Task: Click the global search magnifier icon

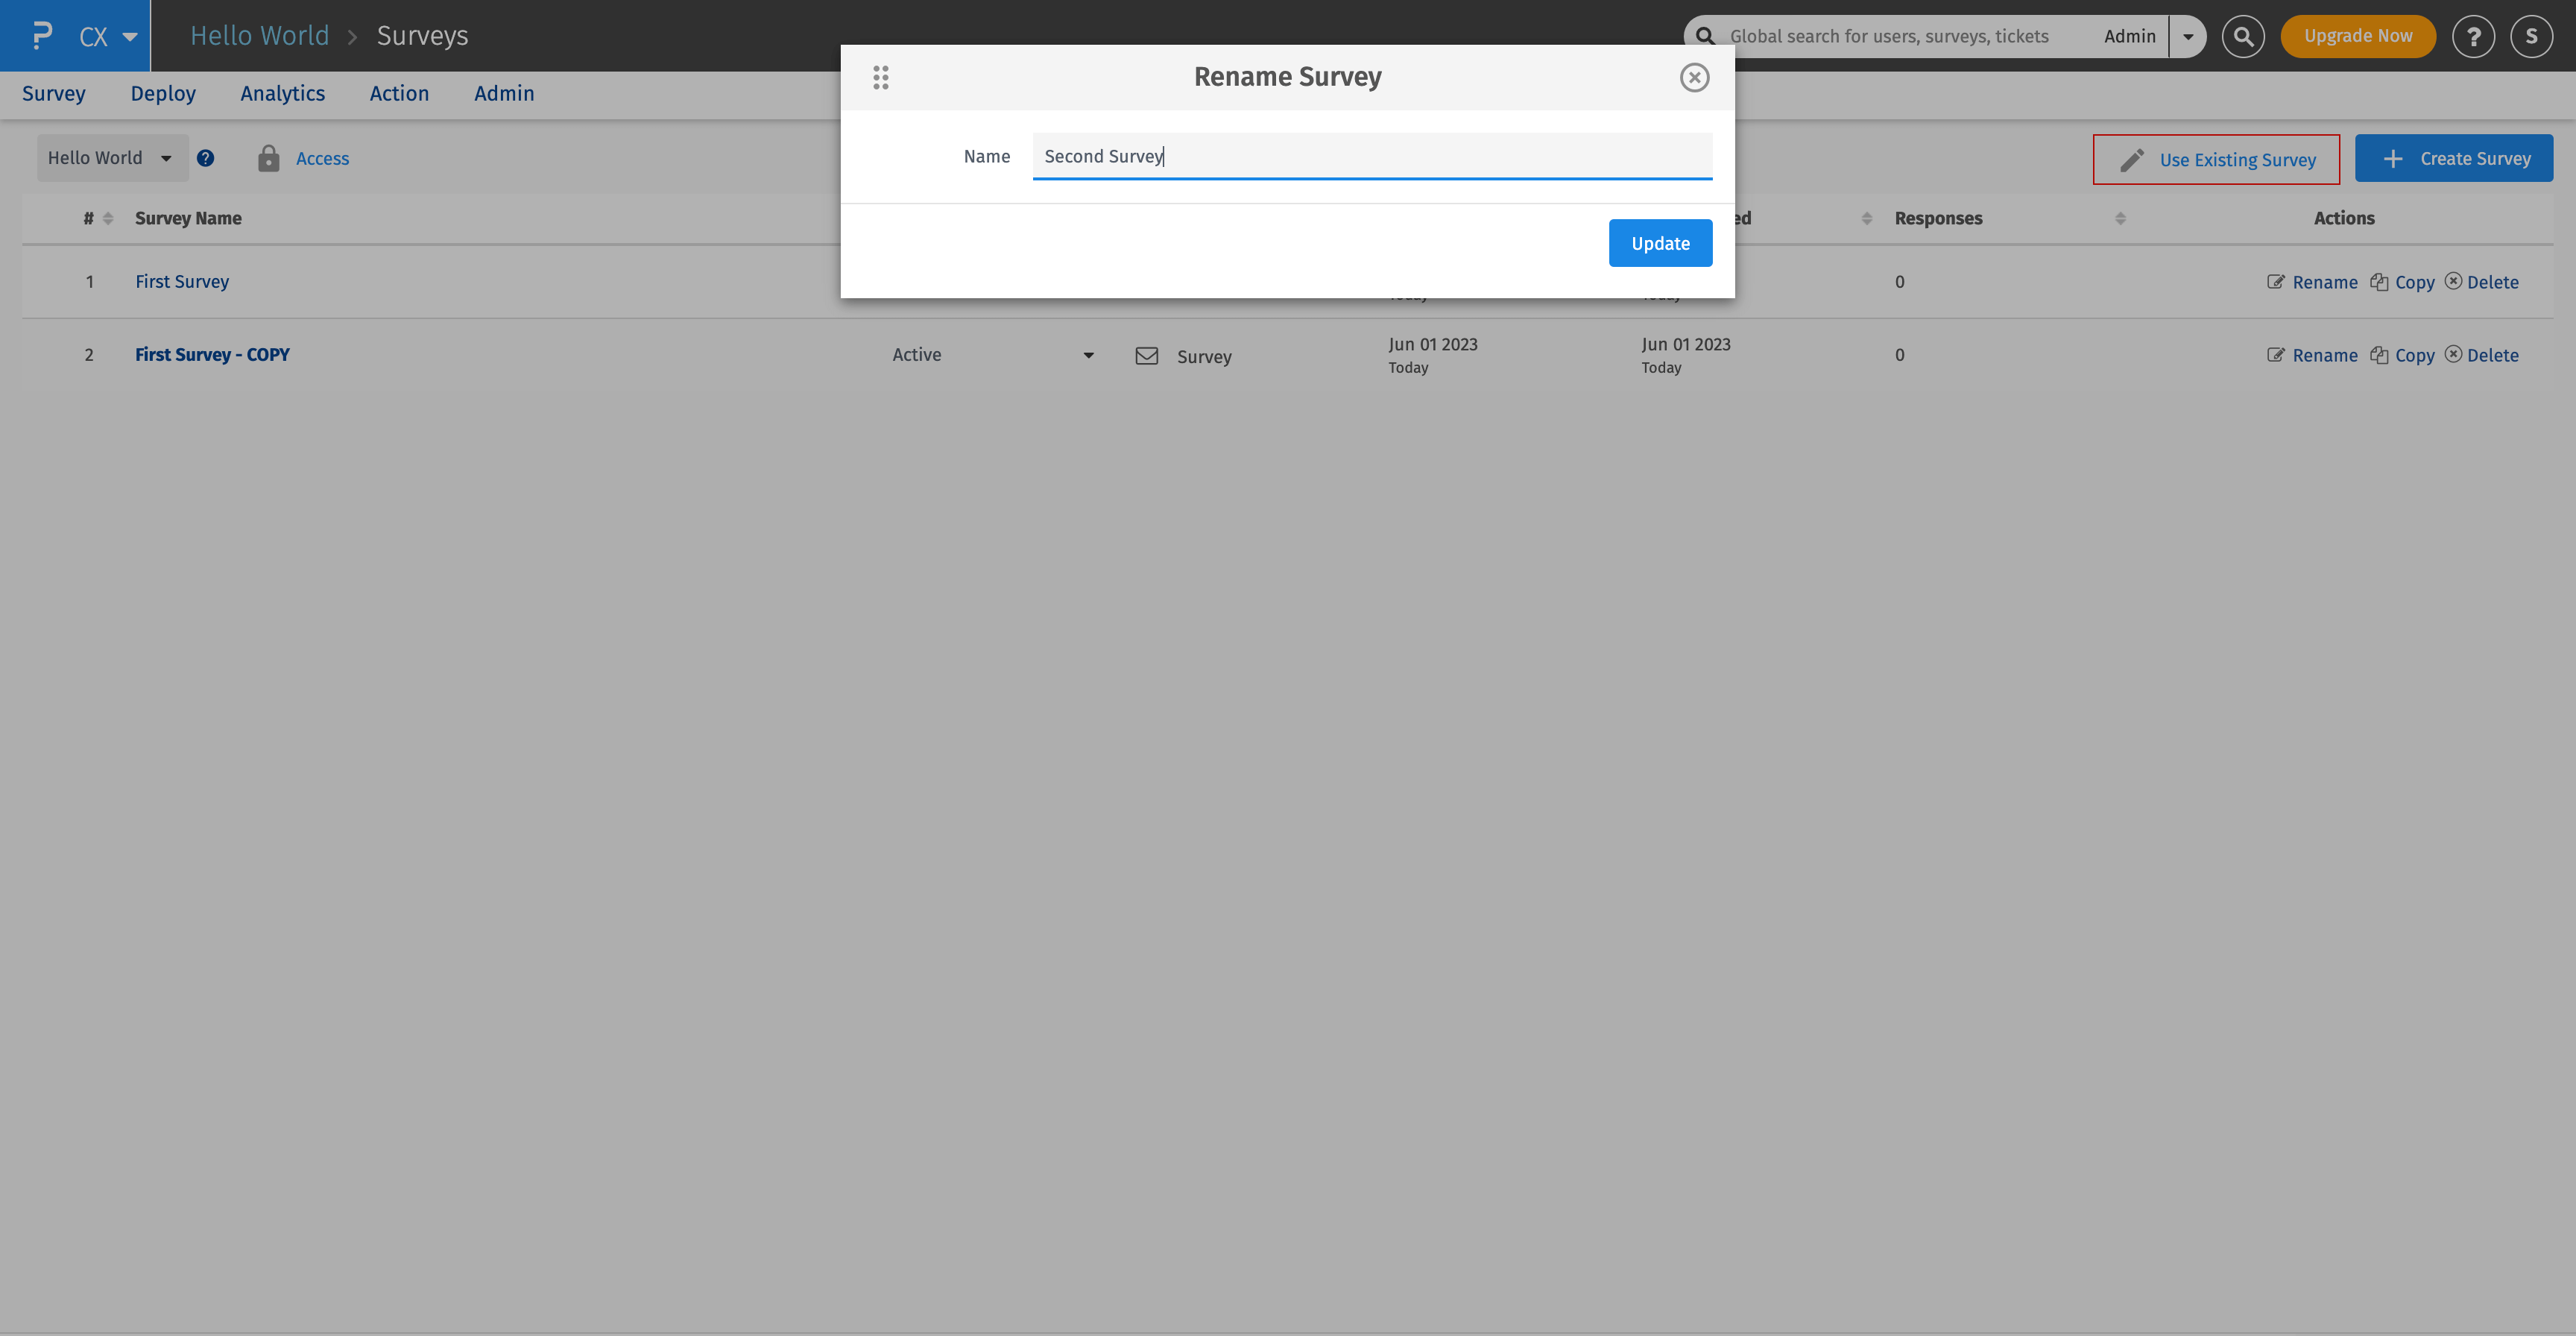Action: click(x=2243, y=36)
